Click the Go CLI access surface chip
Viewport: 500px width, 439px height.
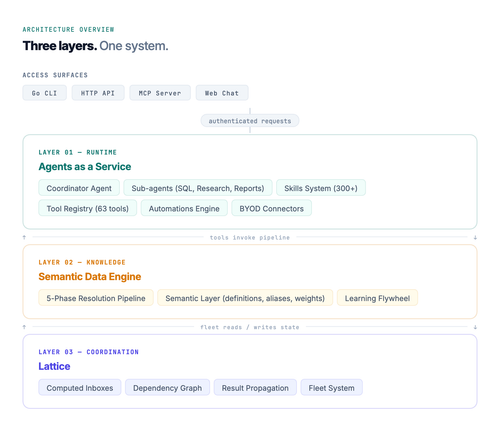click(x=45, y=93)
